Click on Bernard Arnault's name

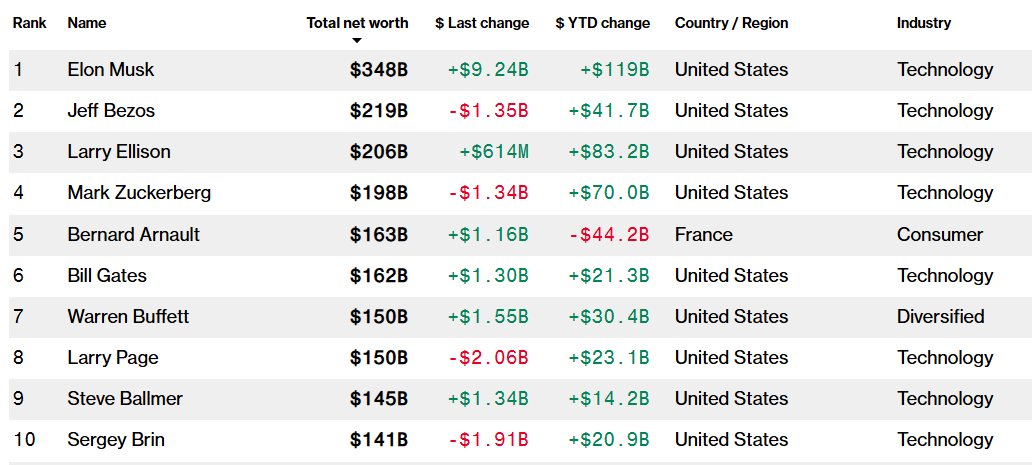(x=134, y=235)
